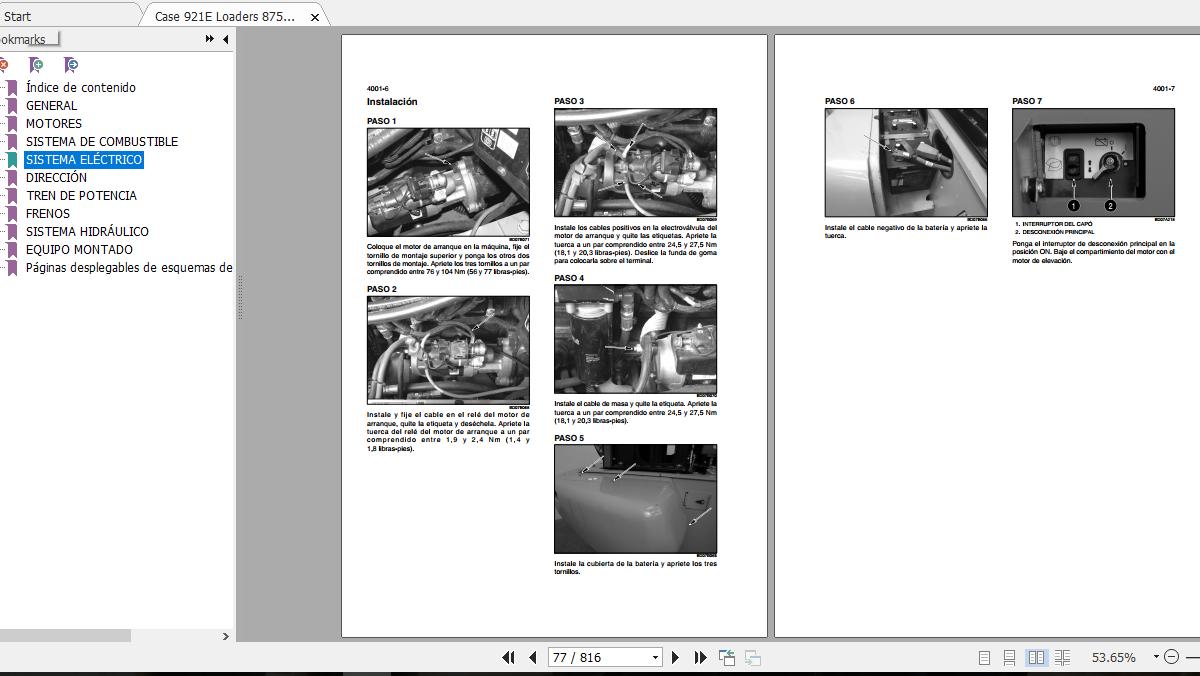Go to the last page
Viewport: 1200px width, 676px height.
pyautogui.click(x=700, y=658)
